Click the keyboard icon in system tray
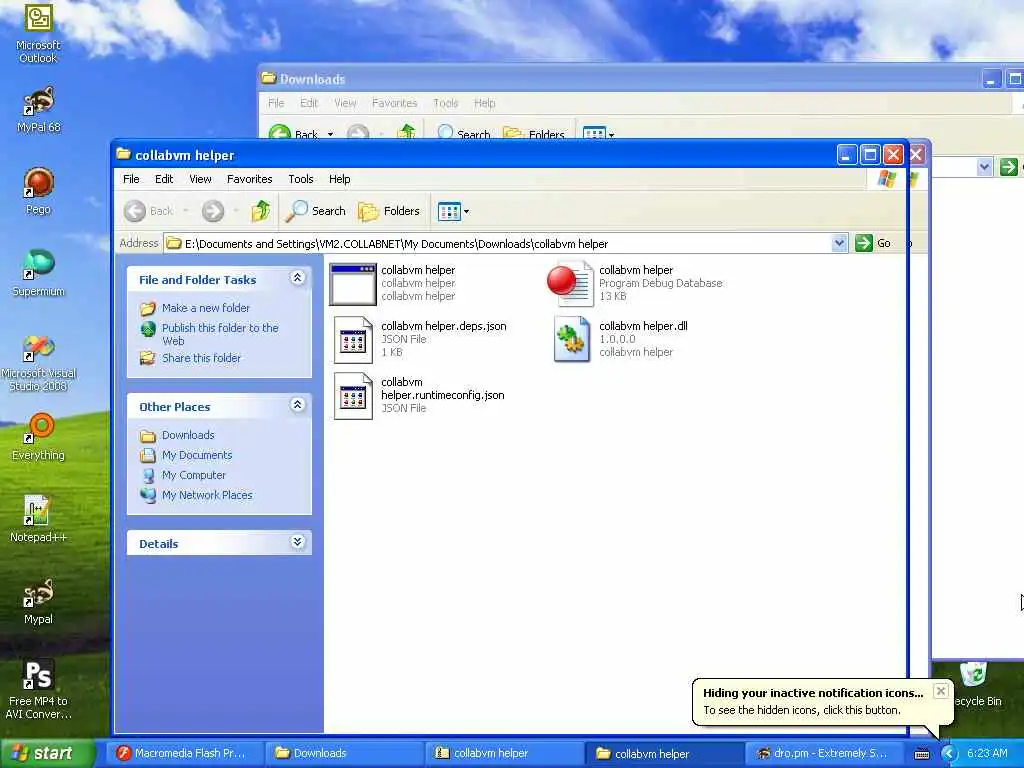The height and width of the screenshot is (768, 1024). coord(921,754)
